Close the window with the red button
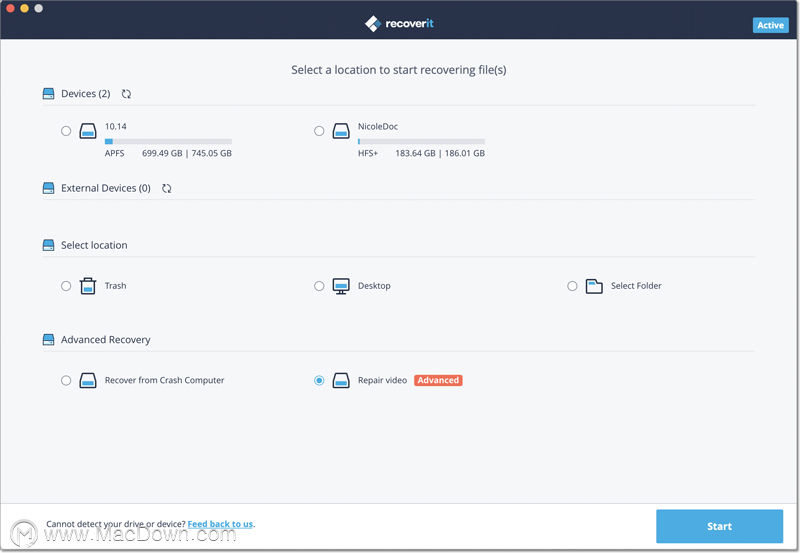The width and height of the screenshot is (800, 553). pos(10,8)
